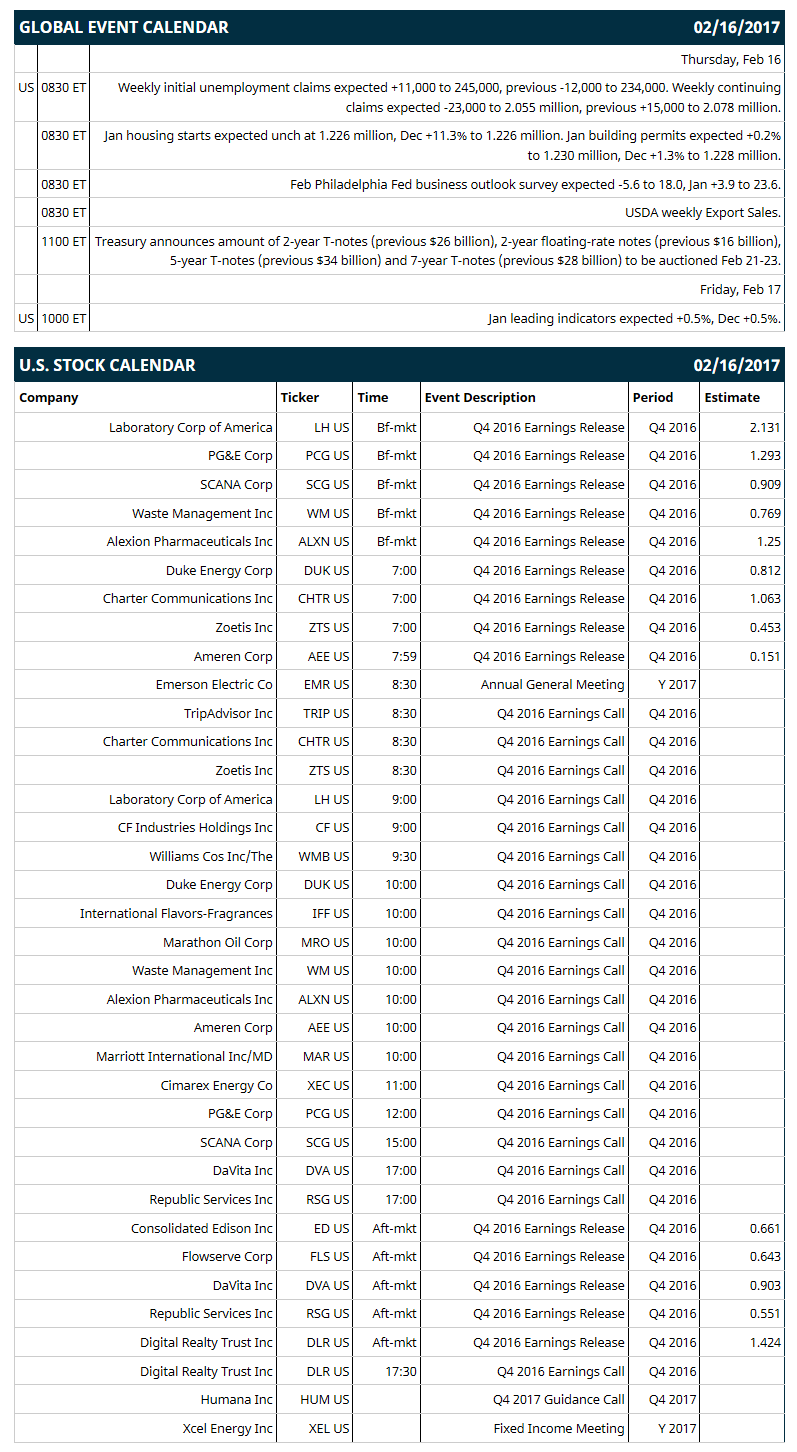
Task: Click the 12:00 time for PG&E call
Action: click(400, 1113)
